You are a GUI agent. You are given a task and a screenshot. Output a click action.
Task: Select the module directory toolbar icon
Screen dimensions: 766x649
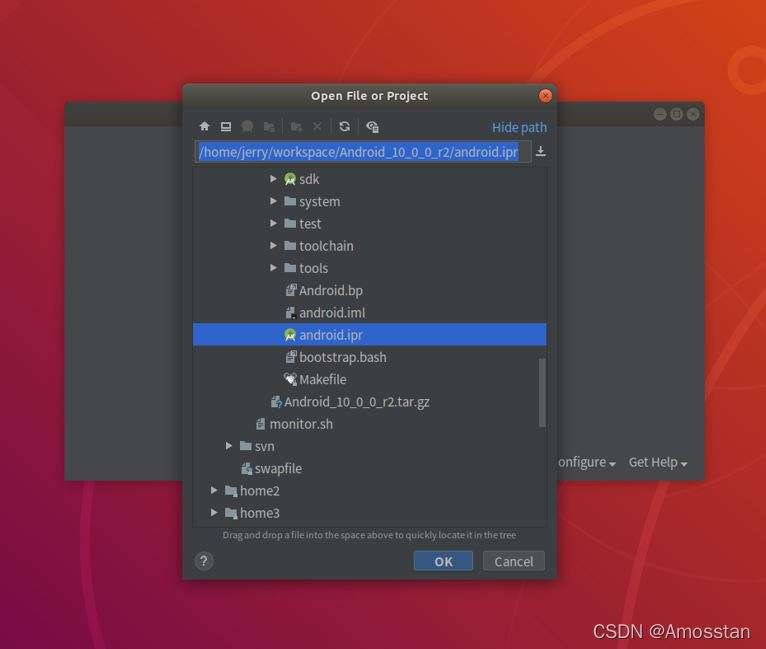[269, 127]
